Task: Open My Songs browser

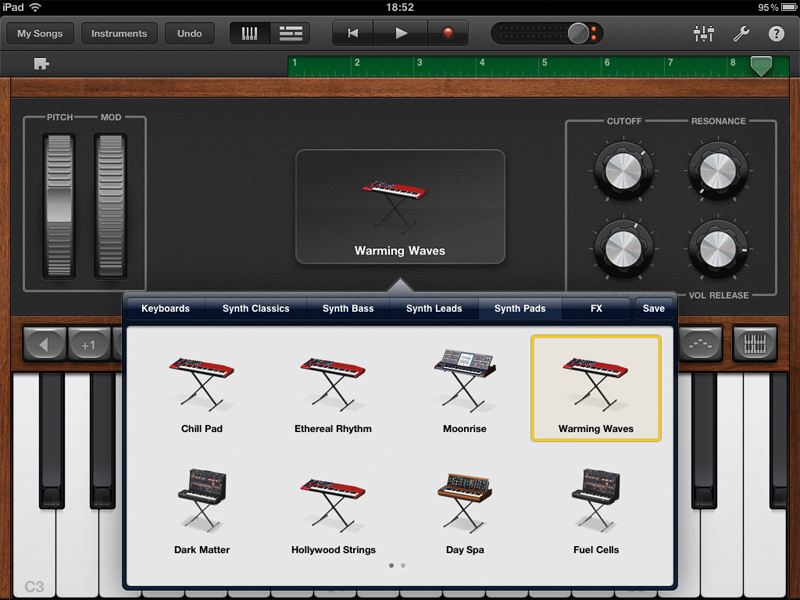Action: 40,34
